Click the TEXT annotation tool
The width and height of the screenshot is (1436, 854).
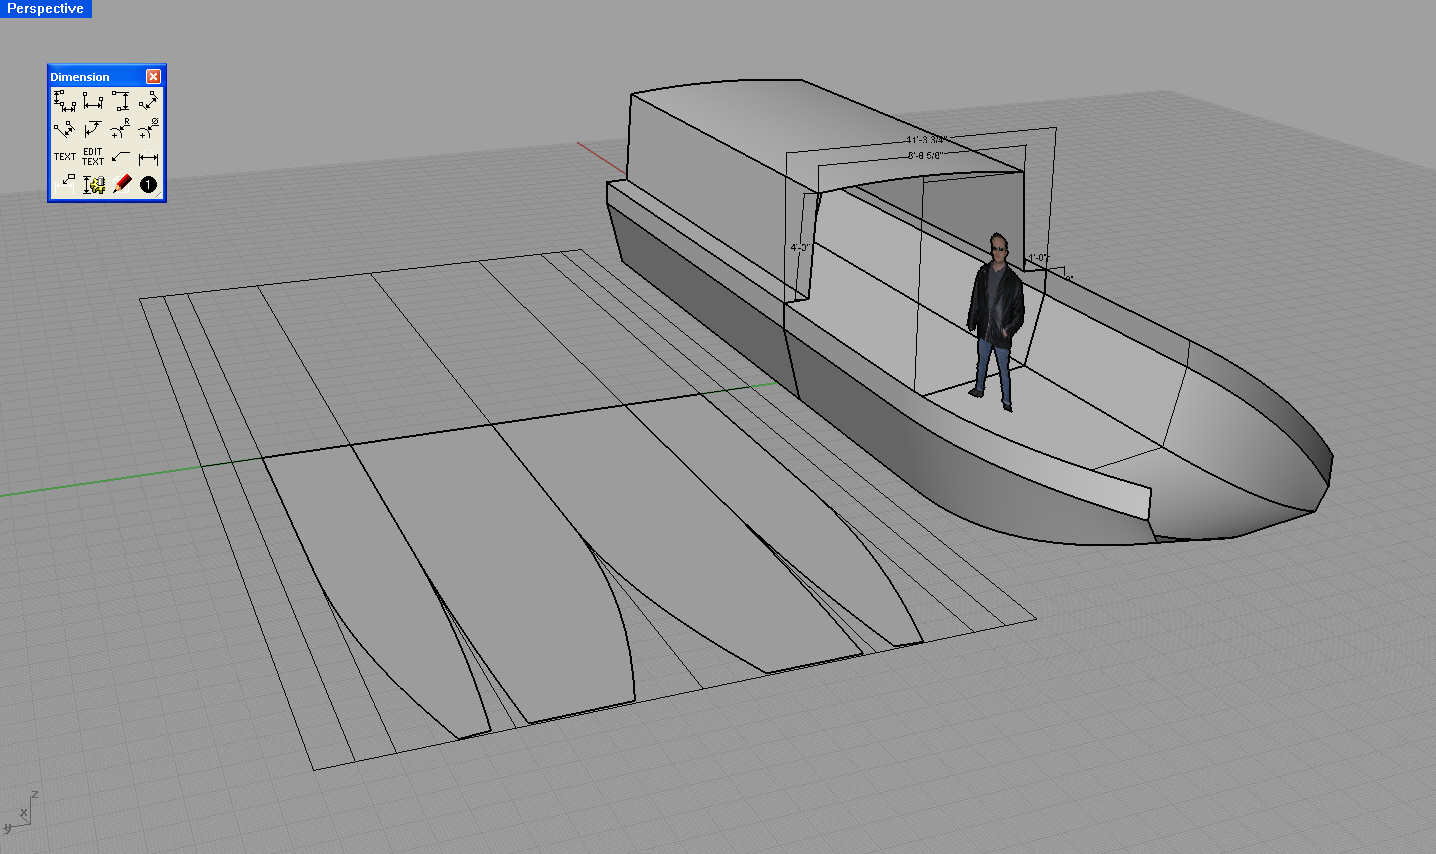coord(65,157)
